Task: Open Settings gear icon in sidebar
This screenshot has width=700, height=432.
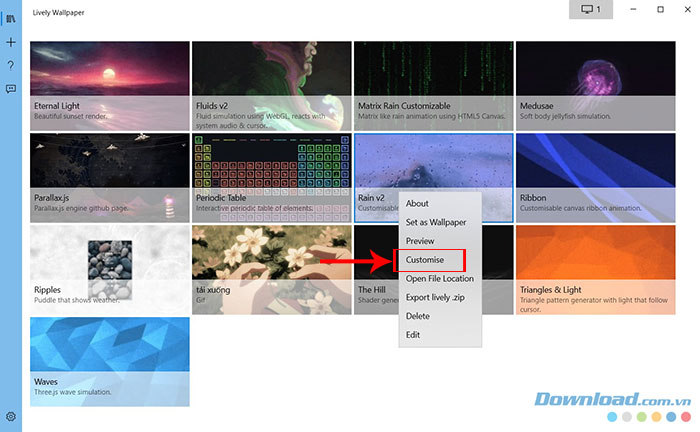Action: point(11,416)
